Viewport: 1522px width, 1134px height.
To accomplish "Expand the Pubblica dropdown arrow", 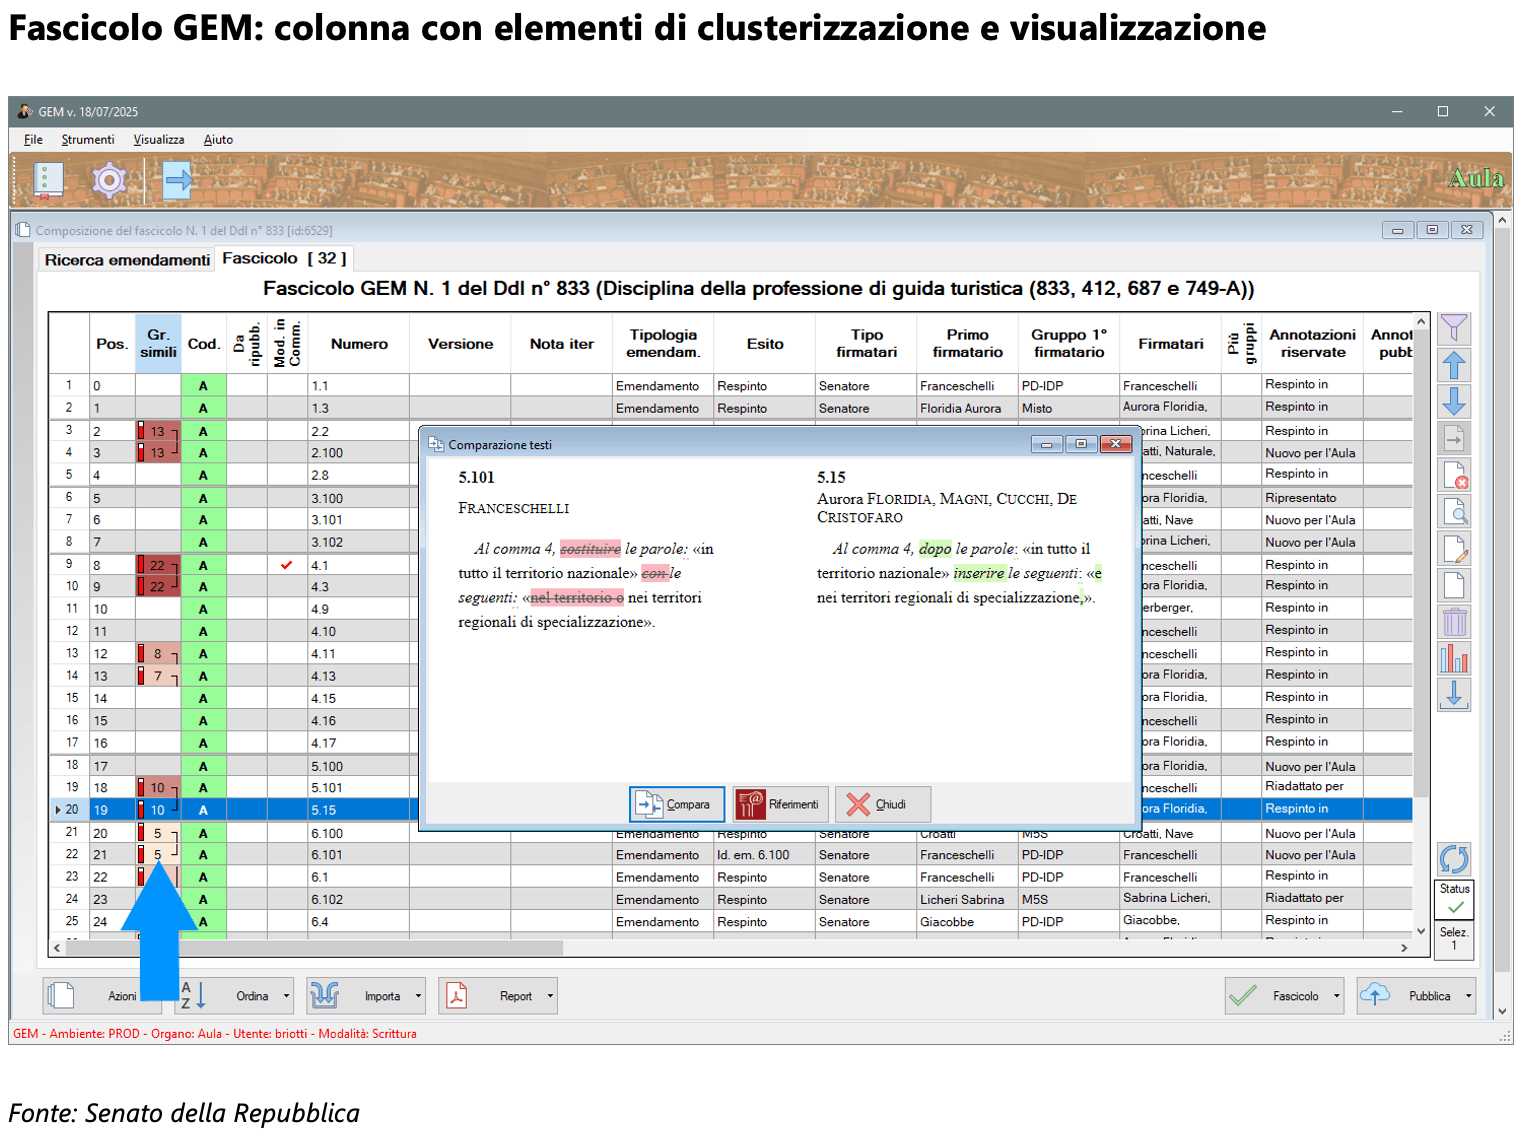I will click(1468, 996).
